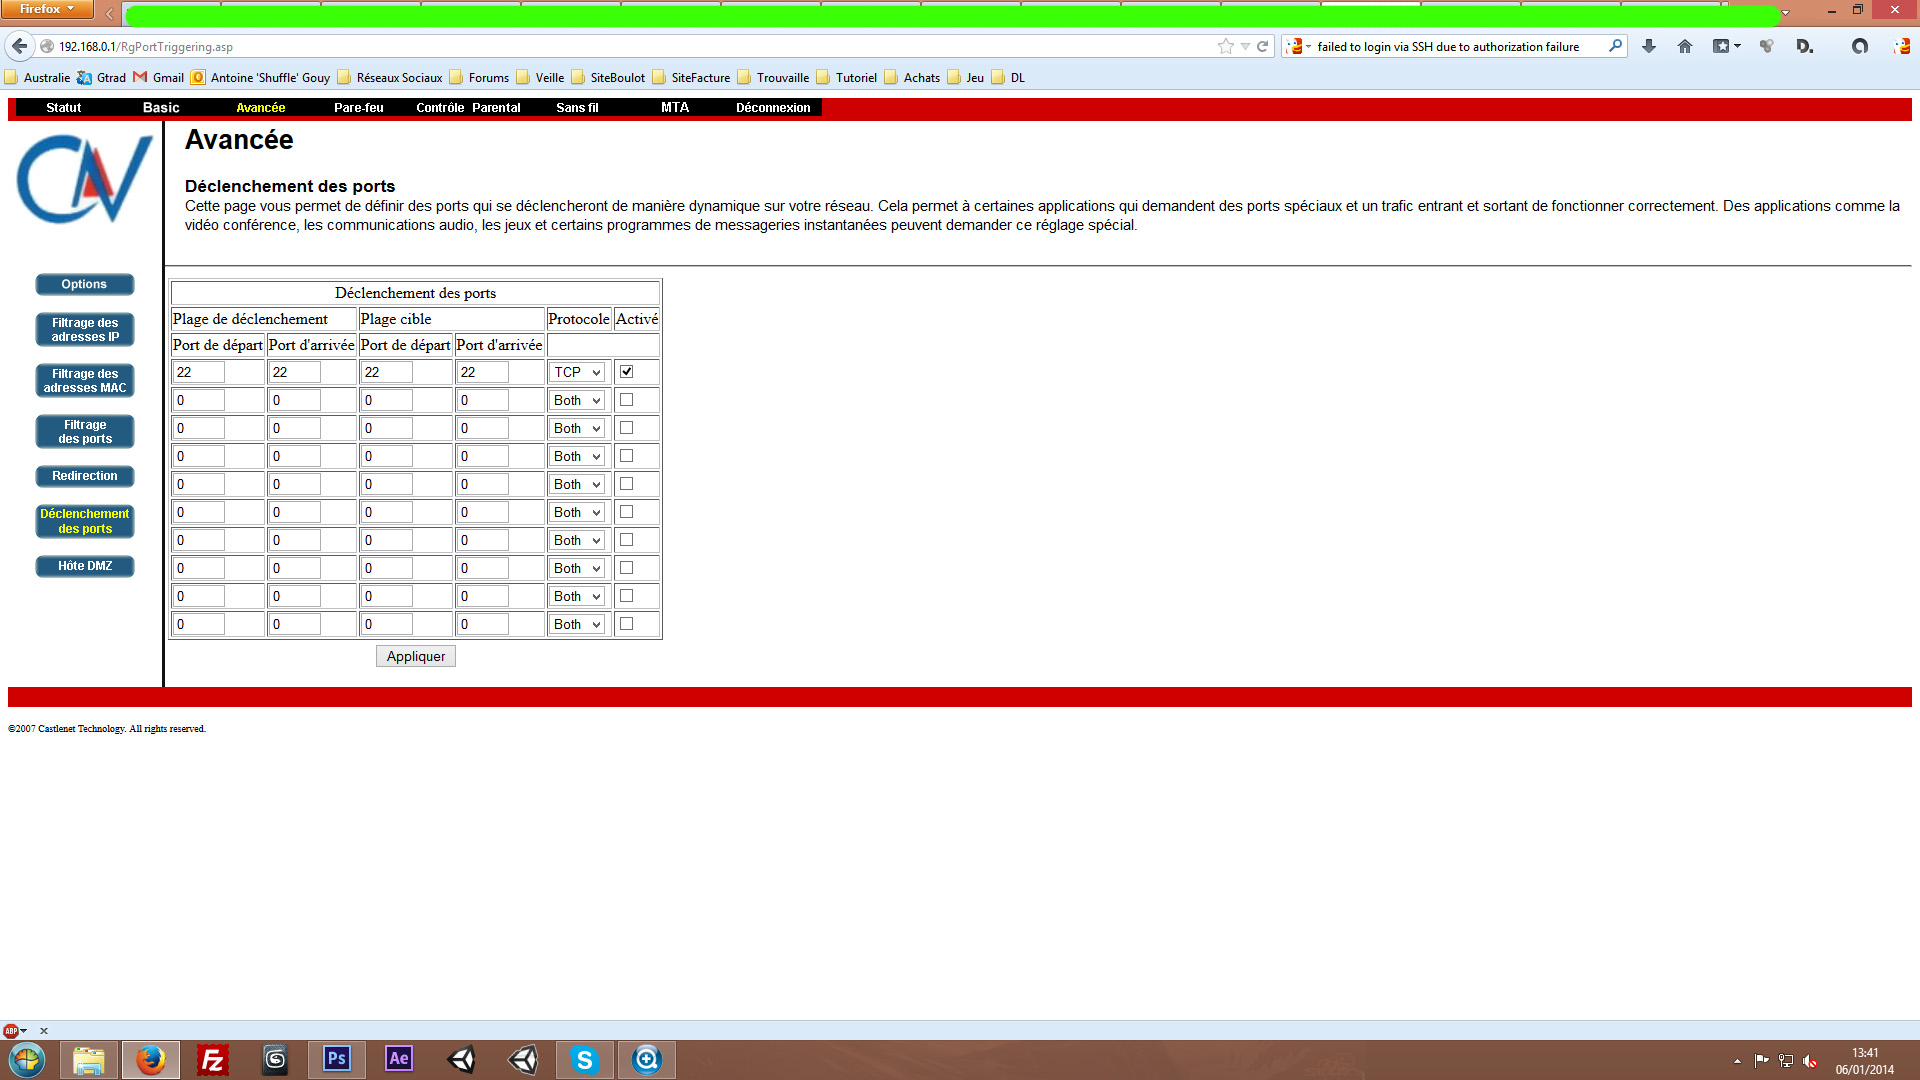
Task: Go to the Firefox home page icon
Action: tap(1685, 46)
